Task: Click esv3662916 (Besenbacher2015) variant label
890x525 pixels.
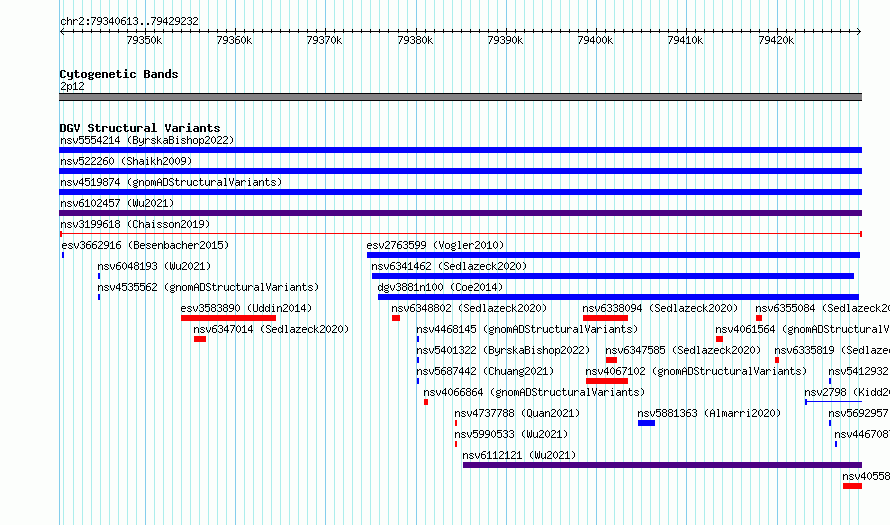Action: pos(145,245)
